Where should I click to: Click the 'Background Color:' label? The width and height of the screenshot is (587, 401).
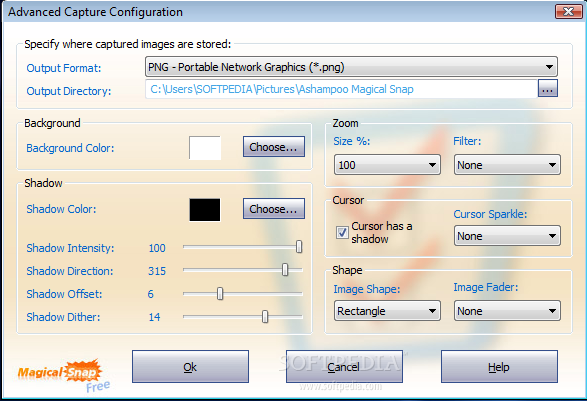tap(70, 148)
